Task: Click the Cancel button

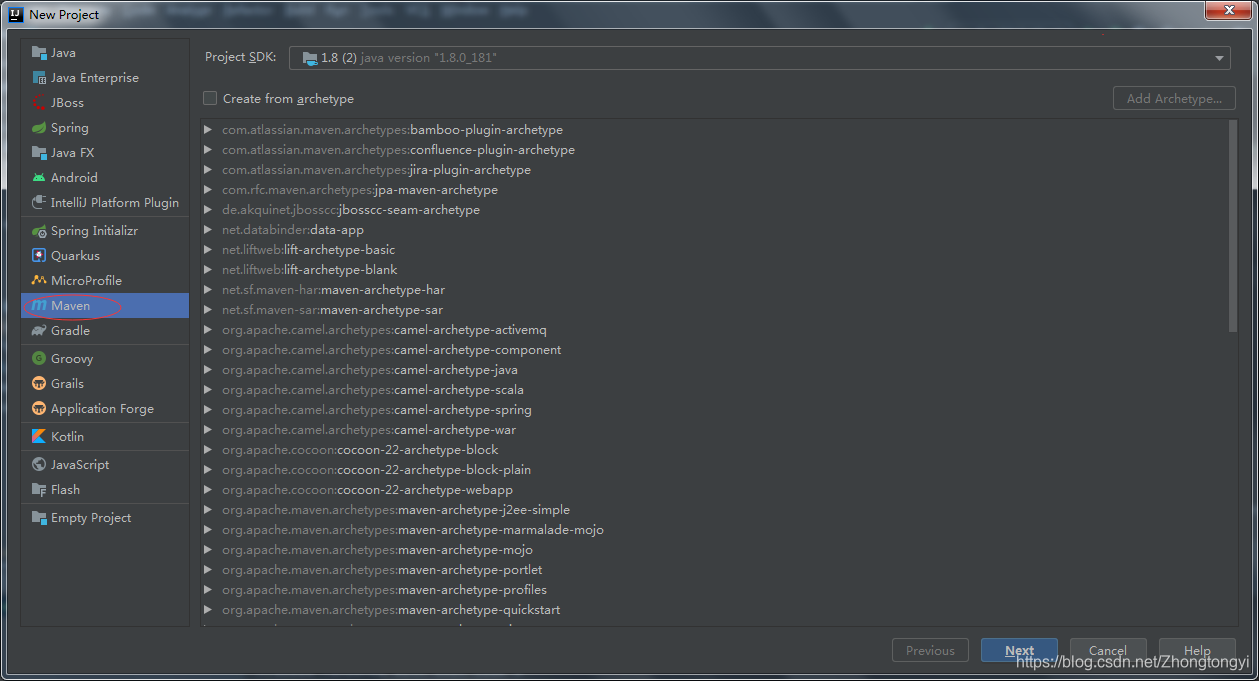Action: 1108,650
